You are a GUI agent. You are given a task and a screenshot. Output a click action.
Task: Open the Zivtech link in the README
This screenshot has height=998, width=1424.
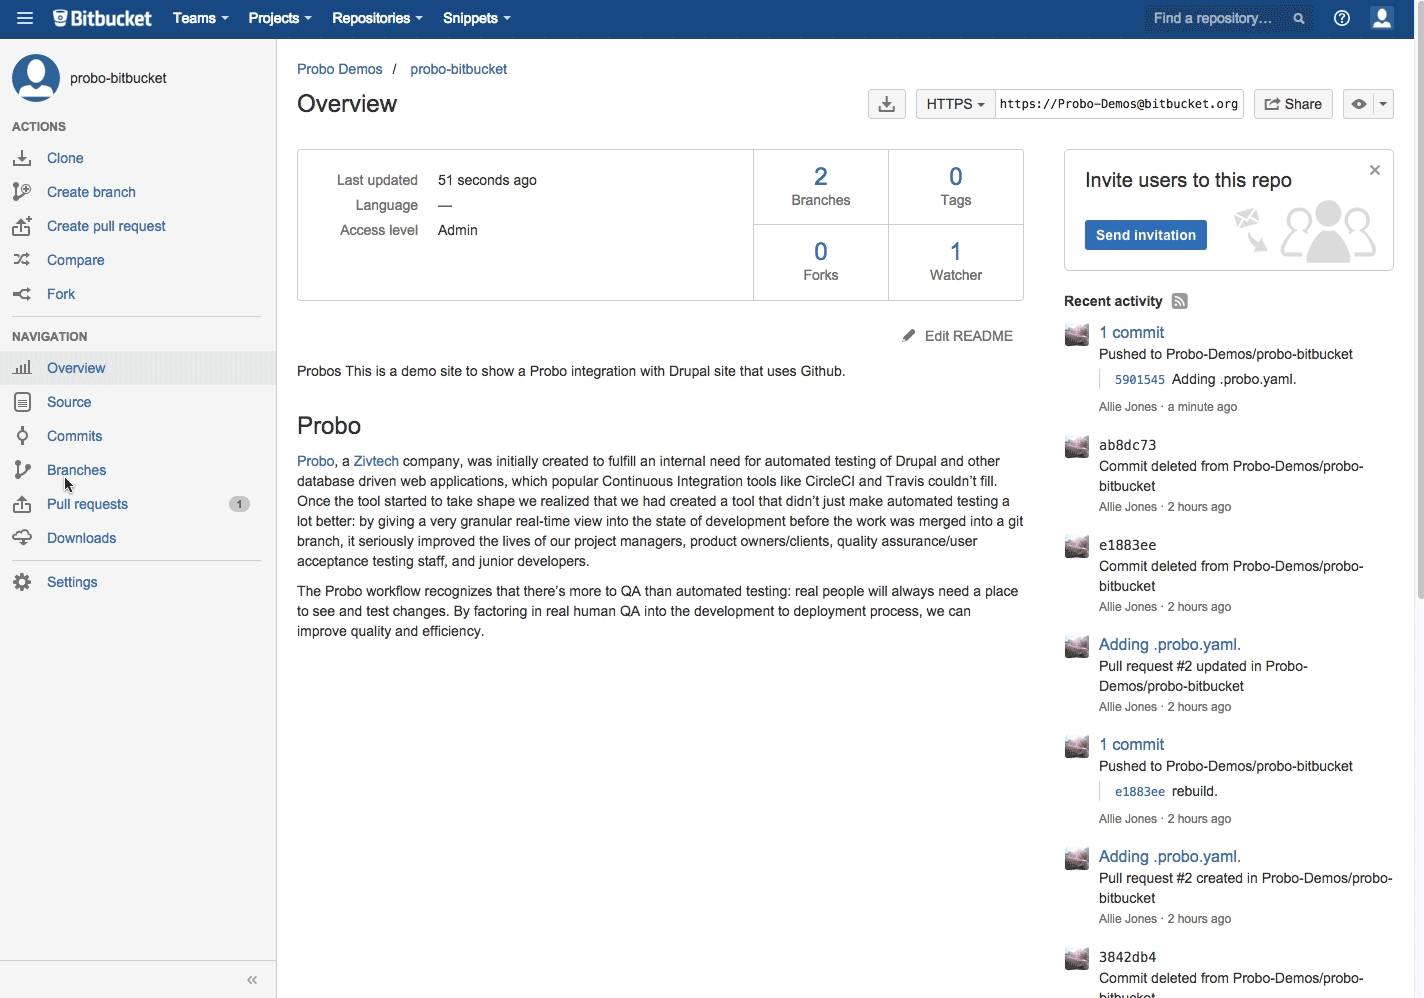tap(376, 461)
